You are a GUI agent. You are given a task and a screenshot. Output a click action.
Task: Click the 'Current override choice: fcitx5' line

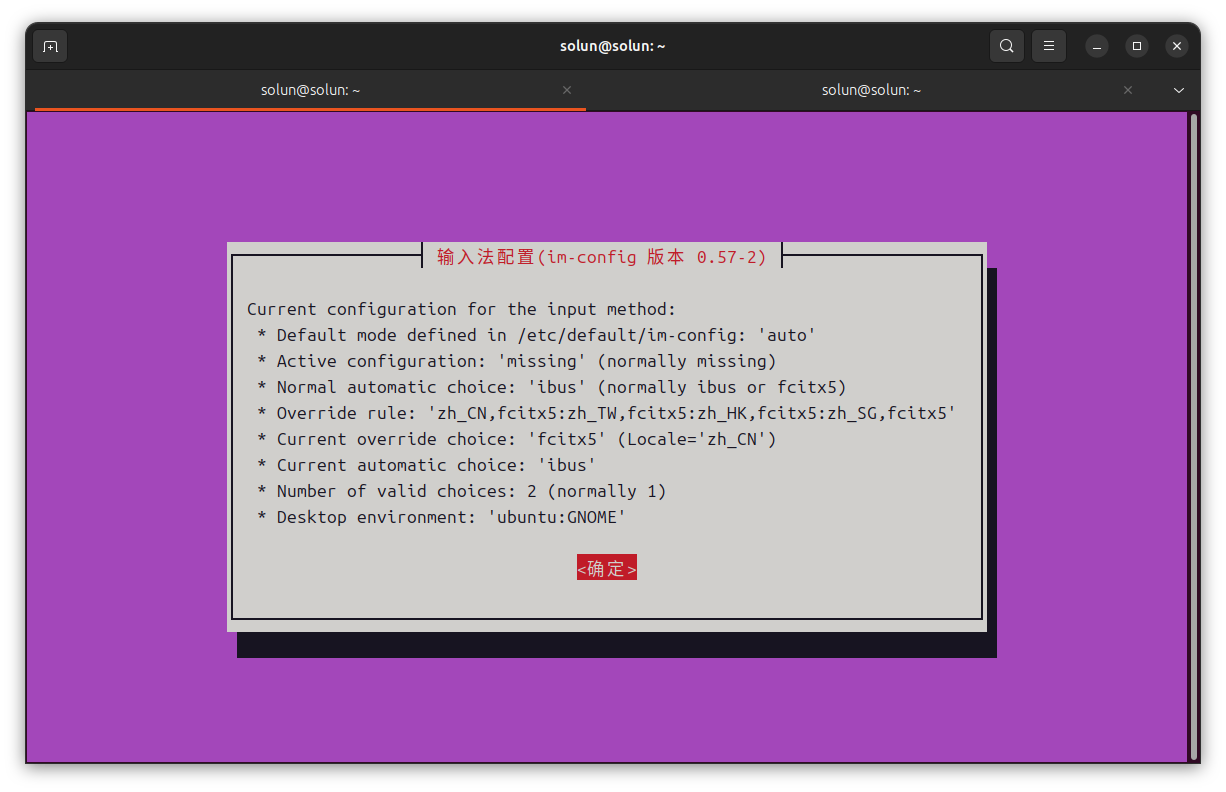point(517,439)
